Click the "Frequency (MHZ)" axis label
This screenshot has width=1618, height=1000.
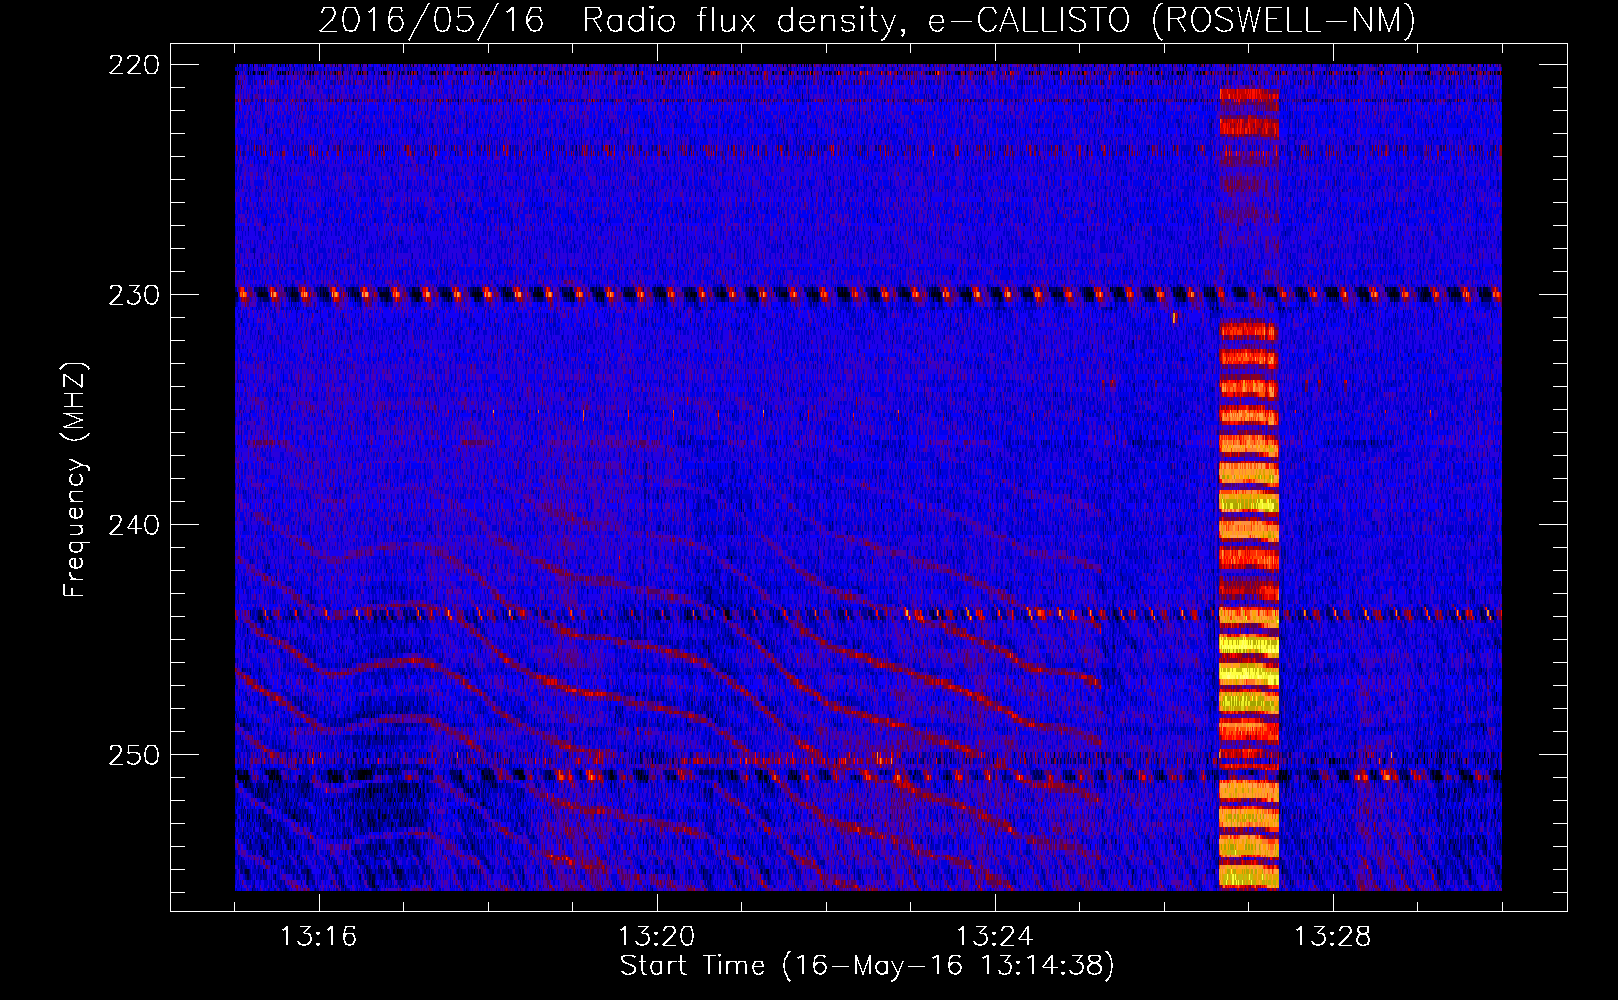(75, 479)
